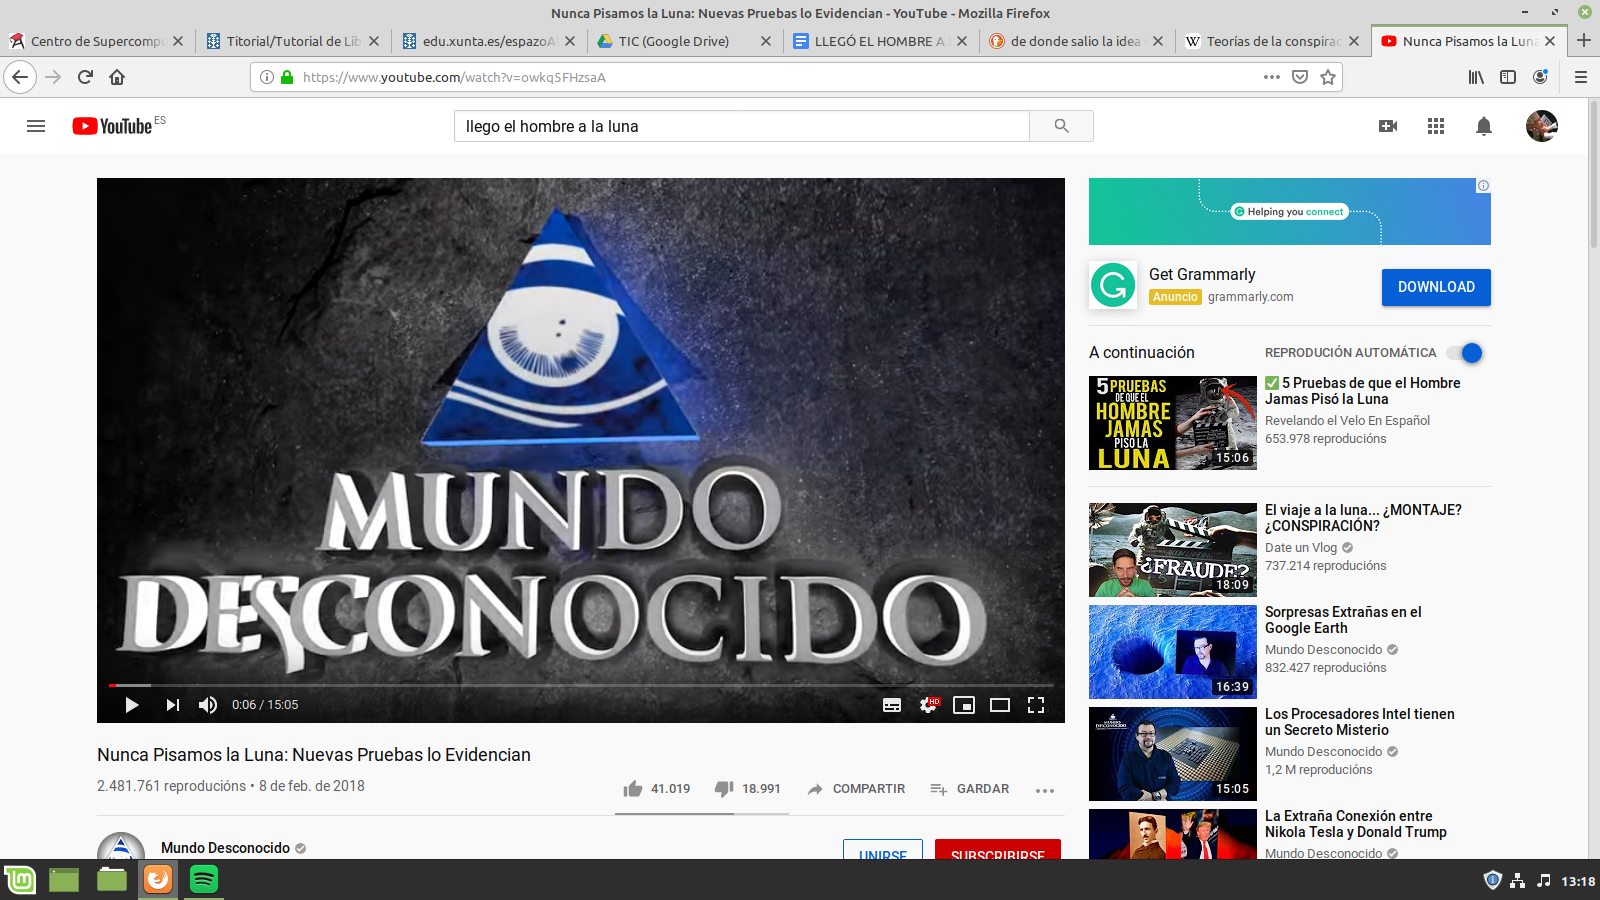Open the file manager folder in taskbar
Screen dimensions: 1600x900
112,880
